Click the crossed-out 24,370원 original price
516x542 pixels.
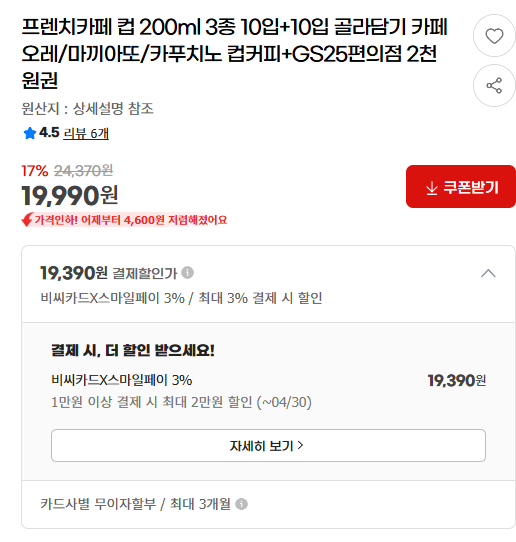(x=83, y=171)
